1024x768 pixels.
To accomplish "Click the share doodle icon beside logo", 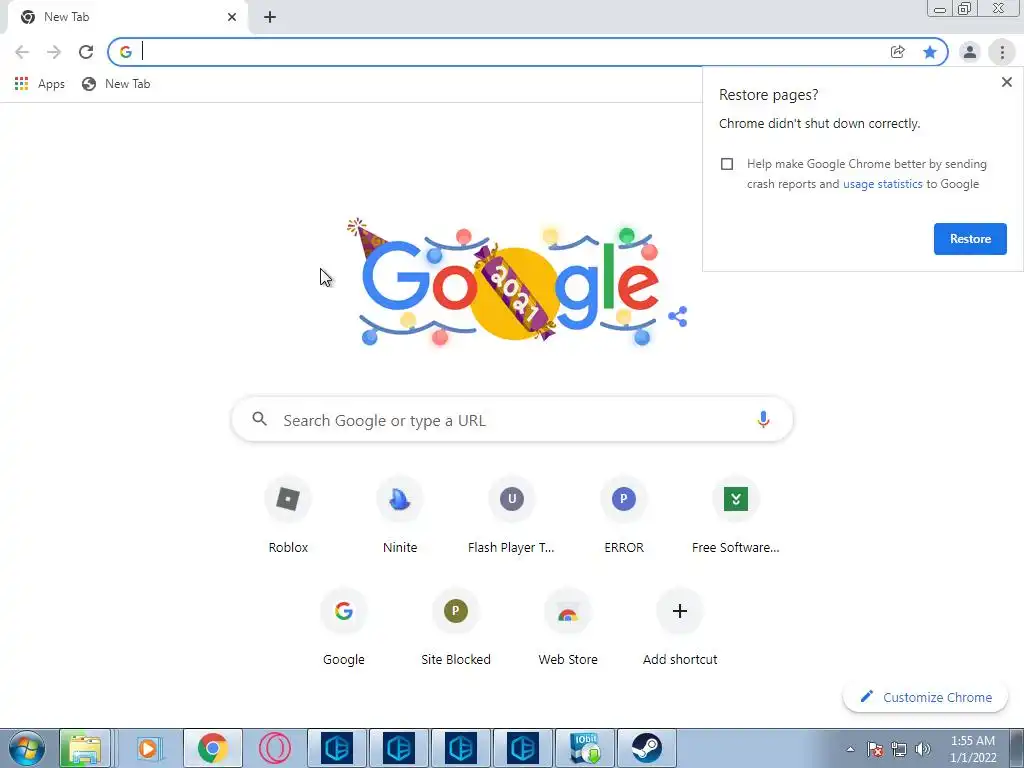I will click(x=677, y=317).
